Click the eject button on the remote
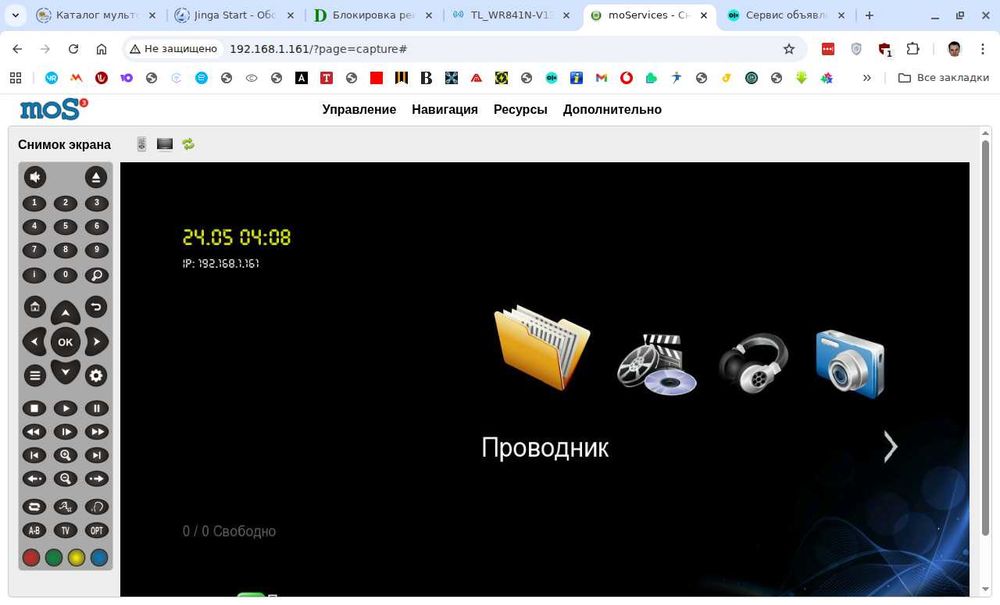The image size is (1000, 605). click(x=96, y=177)
